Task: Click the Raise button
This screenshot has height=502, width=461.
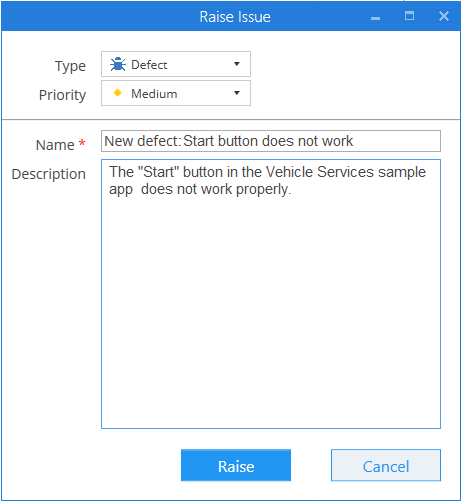Action: point(236,465)
